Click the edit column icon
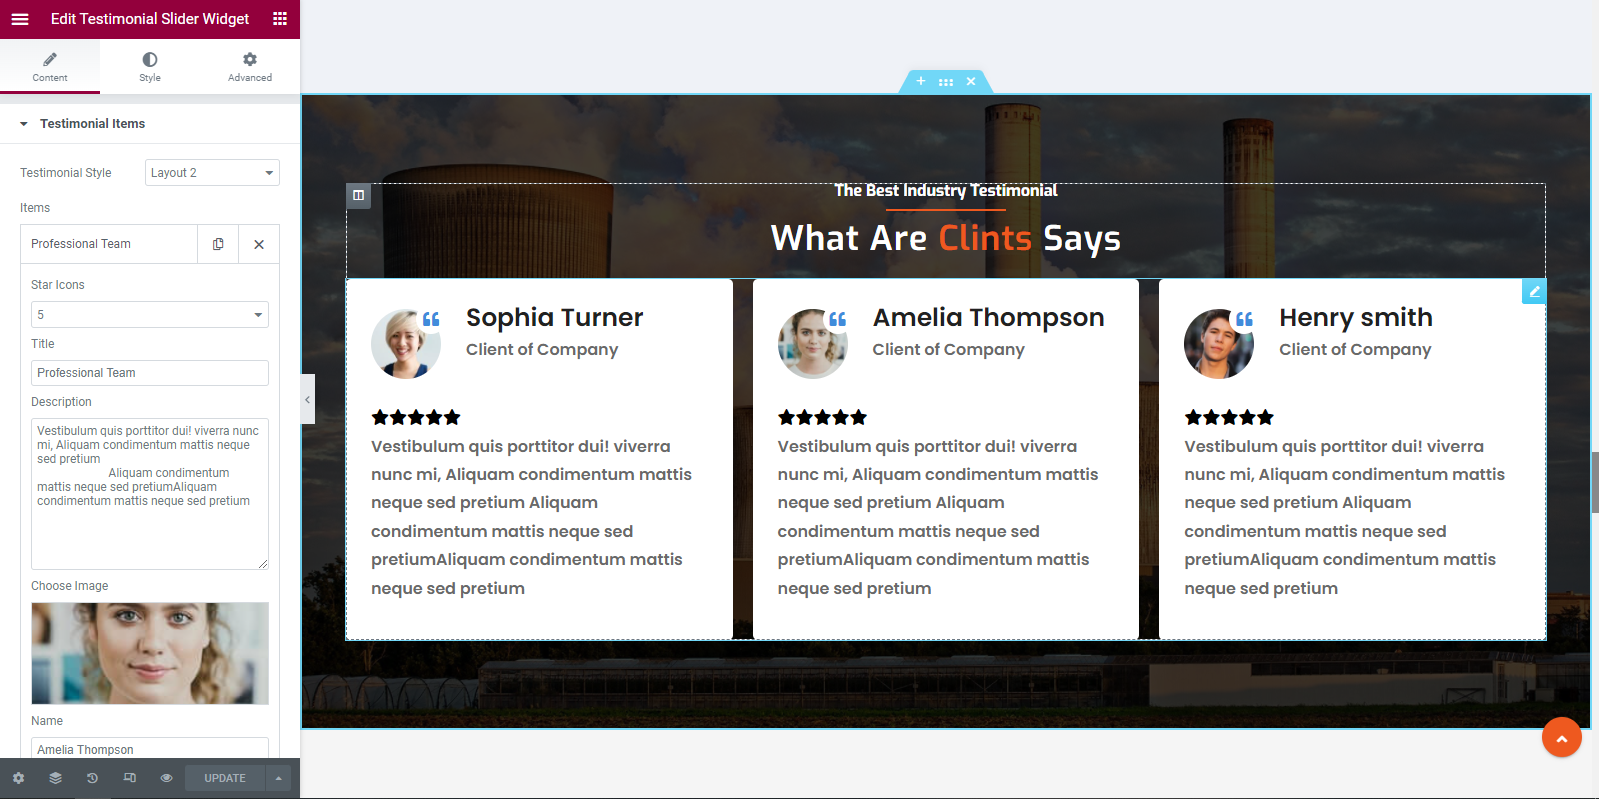 (359, 196)
